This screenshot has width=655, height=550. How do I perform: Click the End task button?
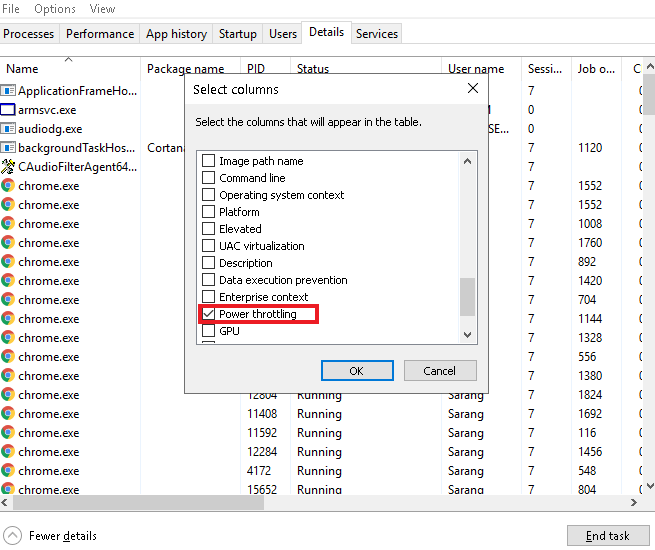[608, 535]
